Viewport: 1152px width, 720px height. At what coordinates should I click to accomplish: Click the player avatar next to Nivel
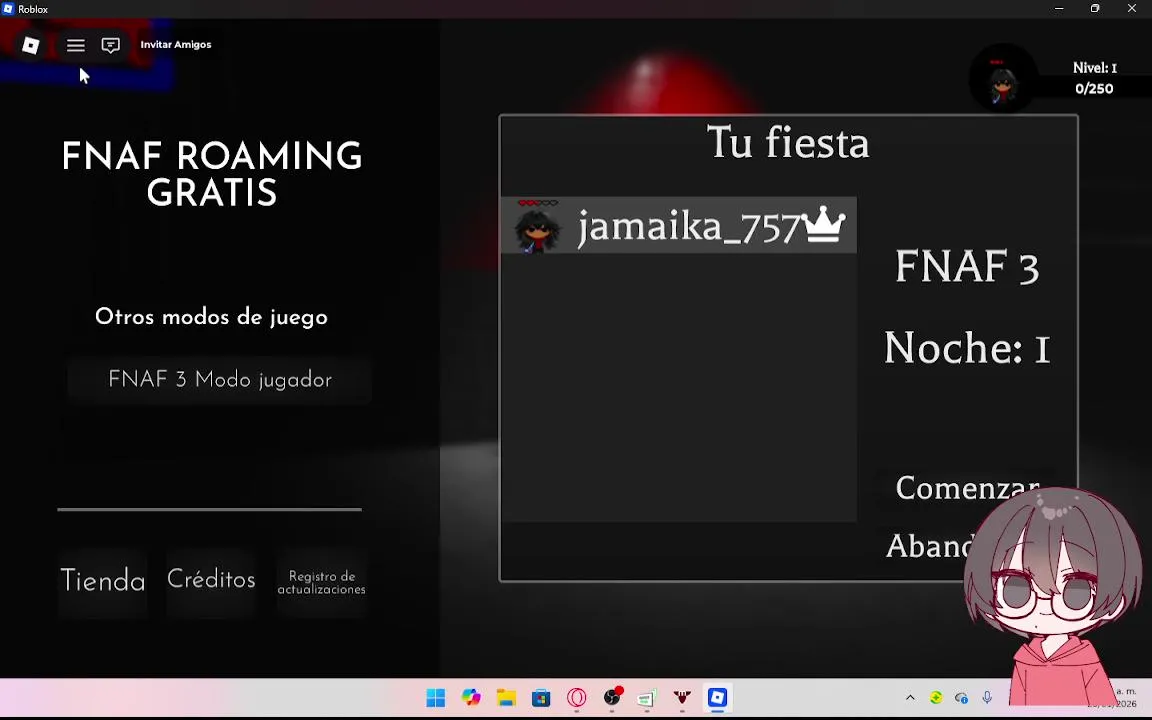click(1003, 79)
